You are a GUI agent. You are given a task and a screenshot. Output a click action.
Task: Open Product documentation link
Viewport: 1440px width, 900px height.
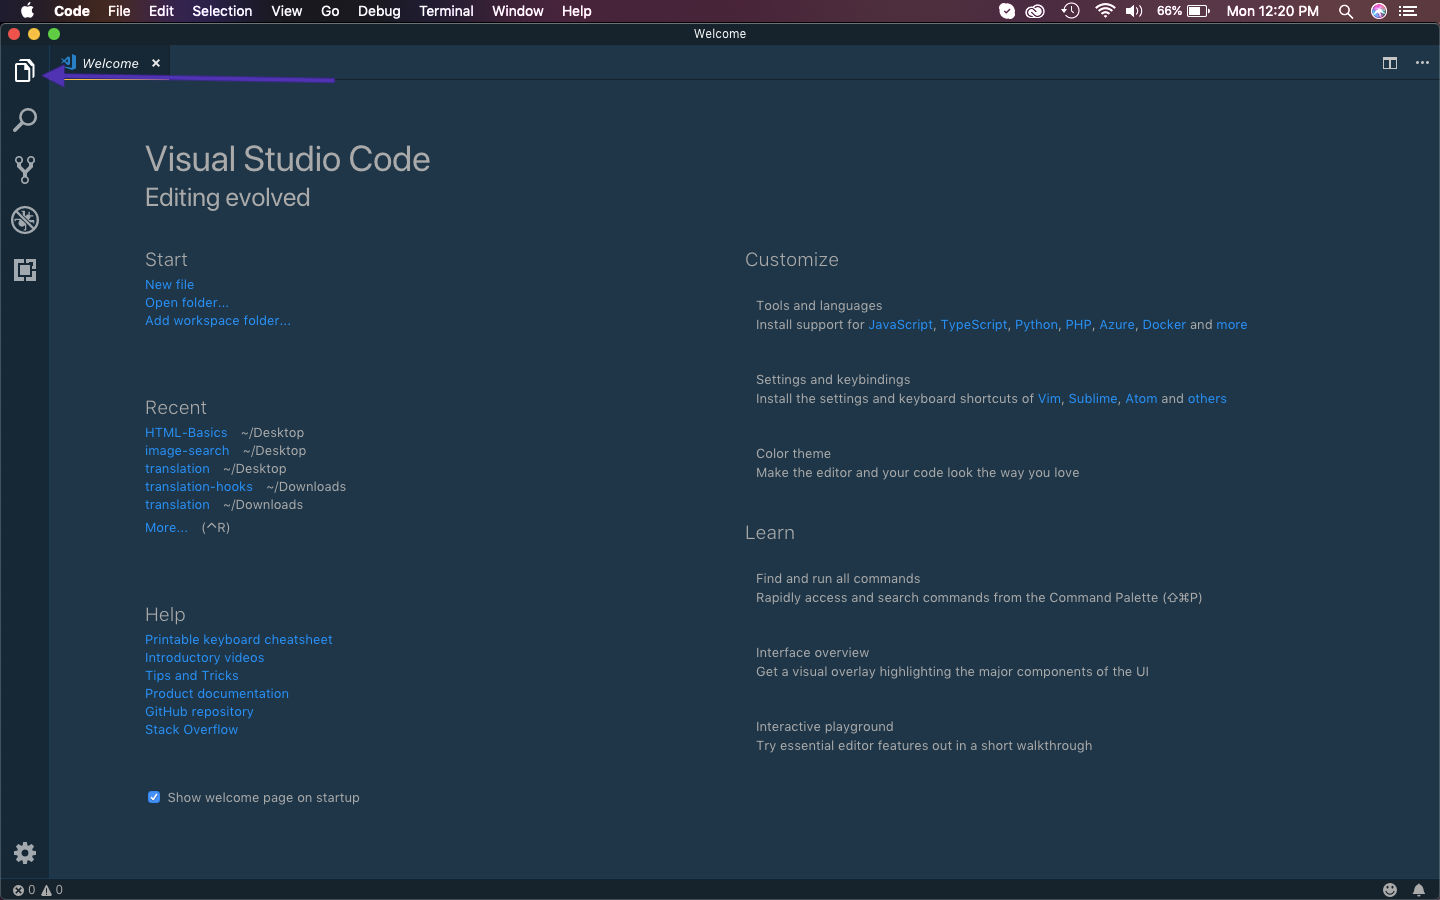(x=217, y=694)
